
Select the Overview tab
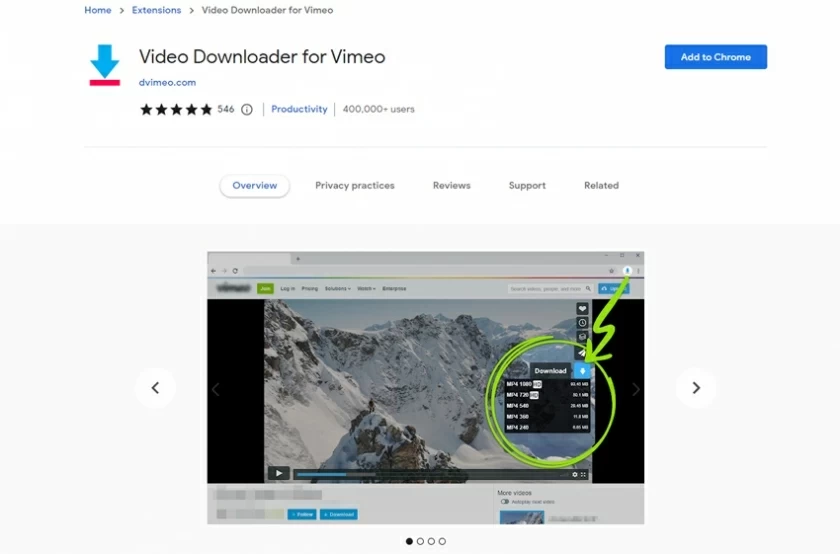[254, 185]
